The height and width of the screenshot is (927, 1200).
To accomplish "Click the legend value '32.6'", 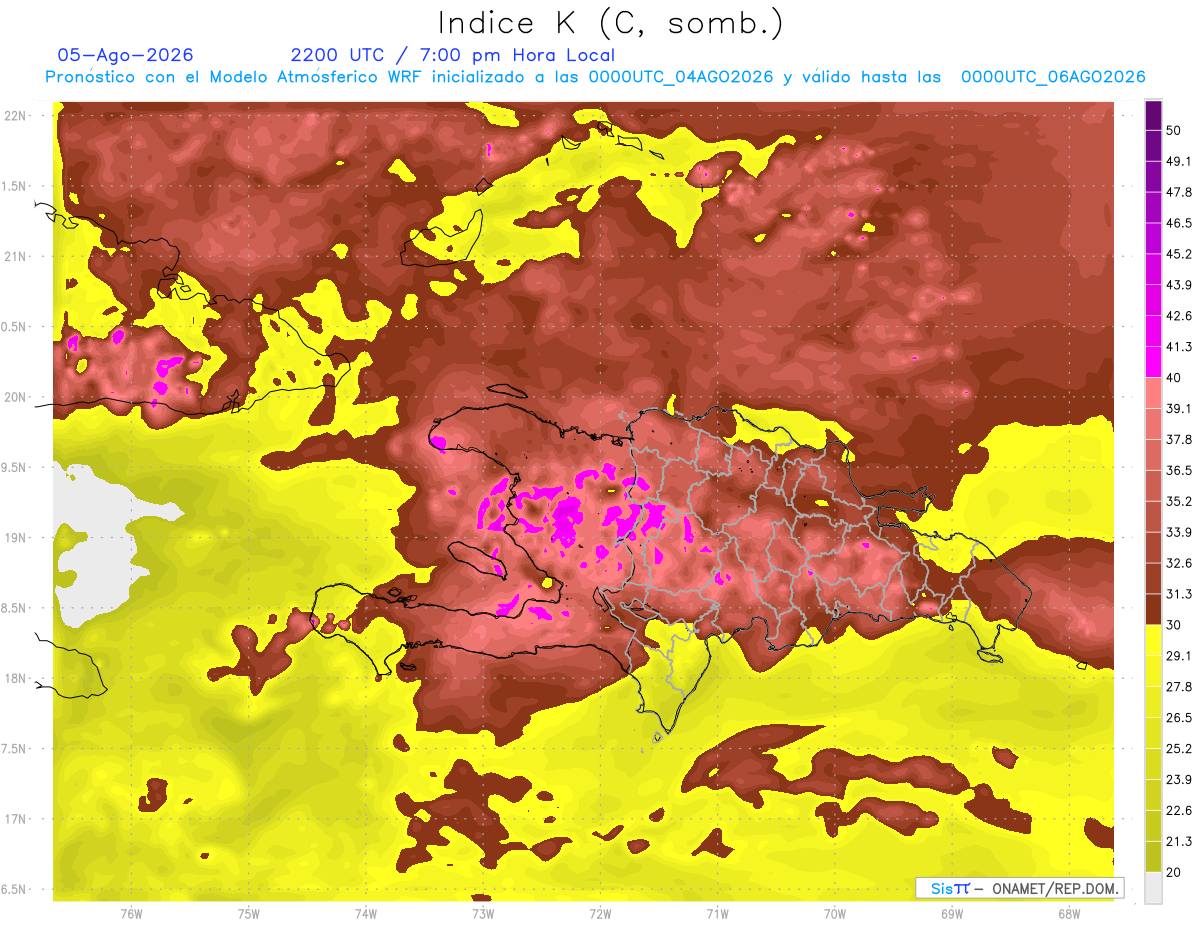I will pyautogui.click(x=1179, y=563).
